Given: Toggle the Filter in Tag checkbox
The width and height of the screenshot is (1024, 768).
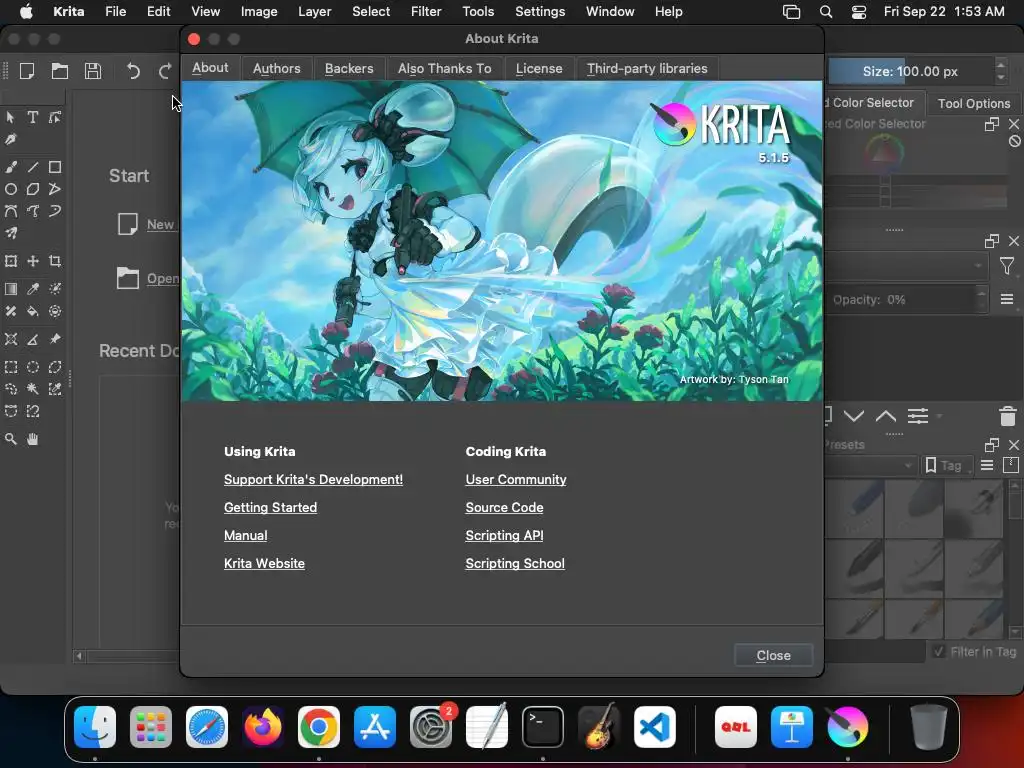Looking at the screenshot, I should (939, 652).
